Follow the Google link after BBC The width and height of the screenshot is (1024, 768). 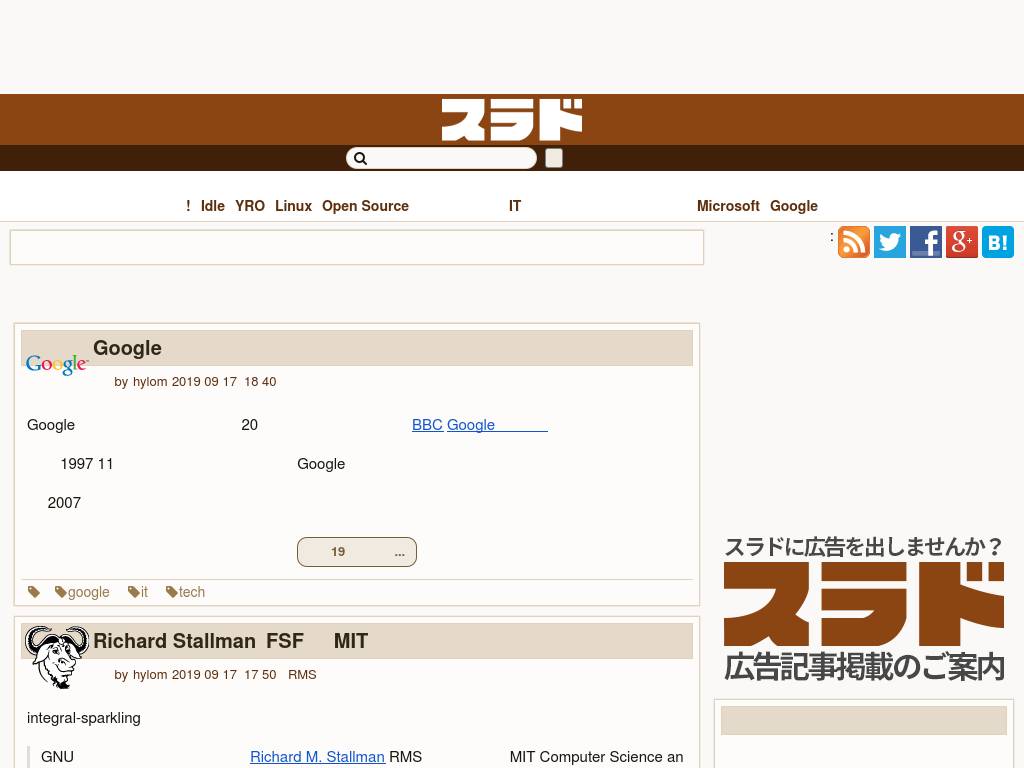coord(497,425)
